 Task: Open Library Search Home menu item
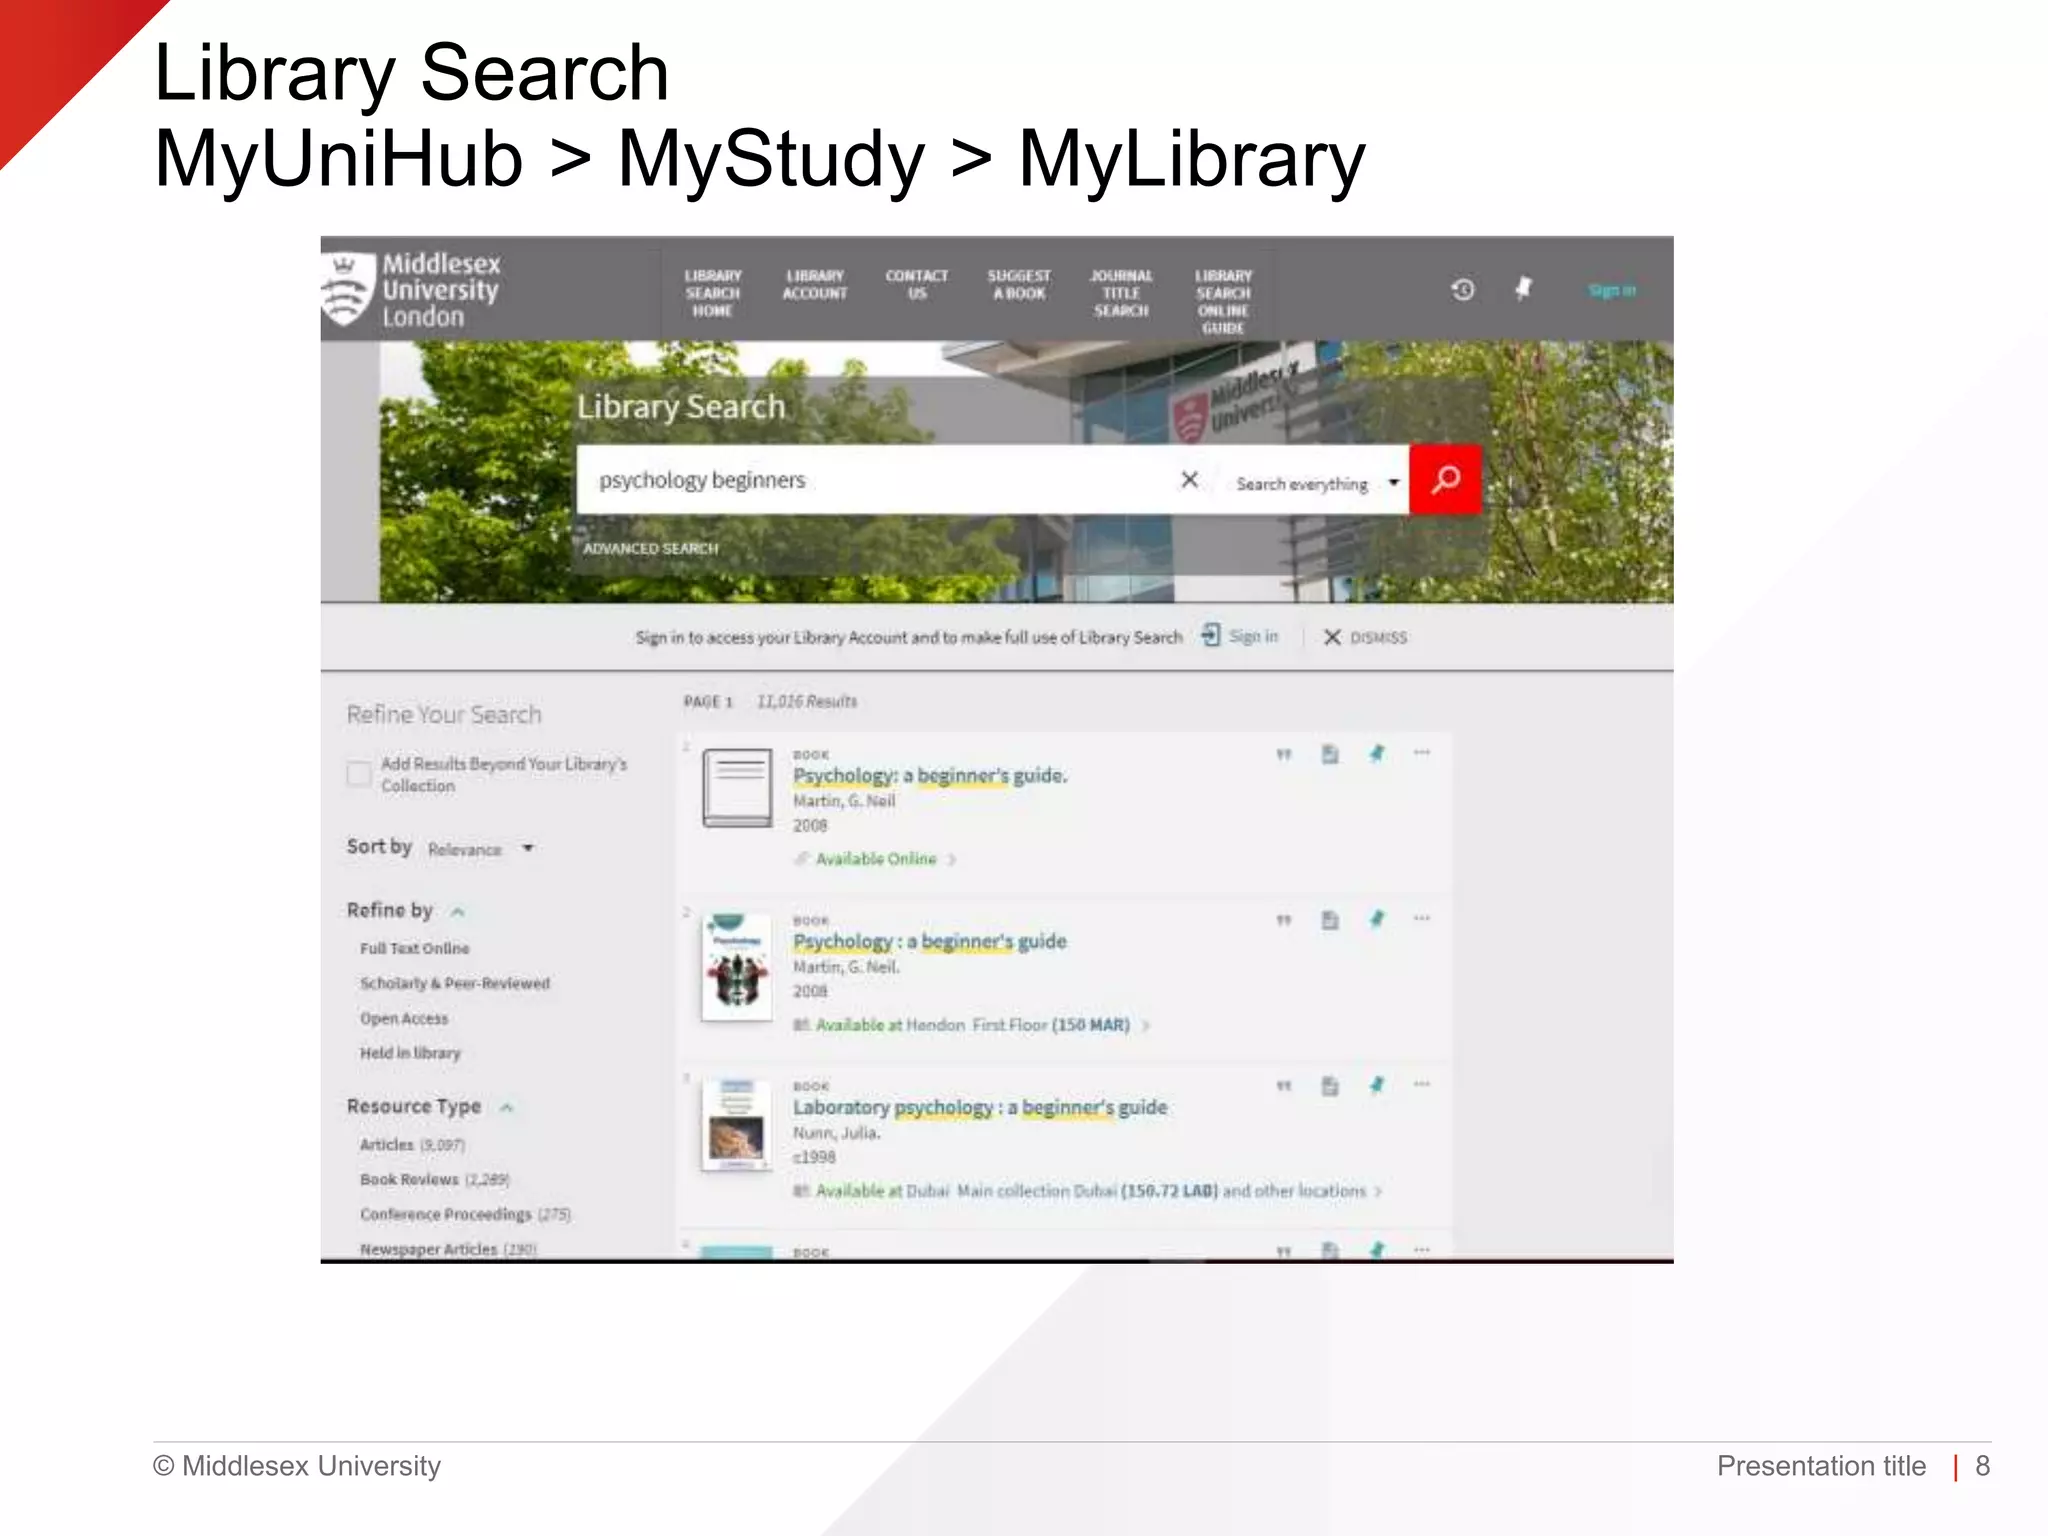coord(713,293)
